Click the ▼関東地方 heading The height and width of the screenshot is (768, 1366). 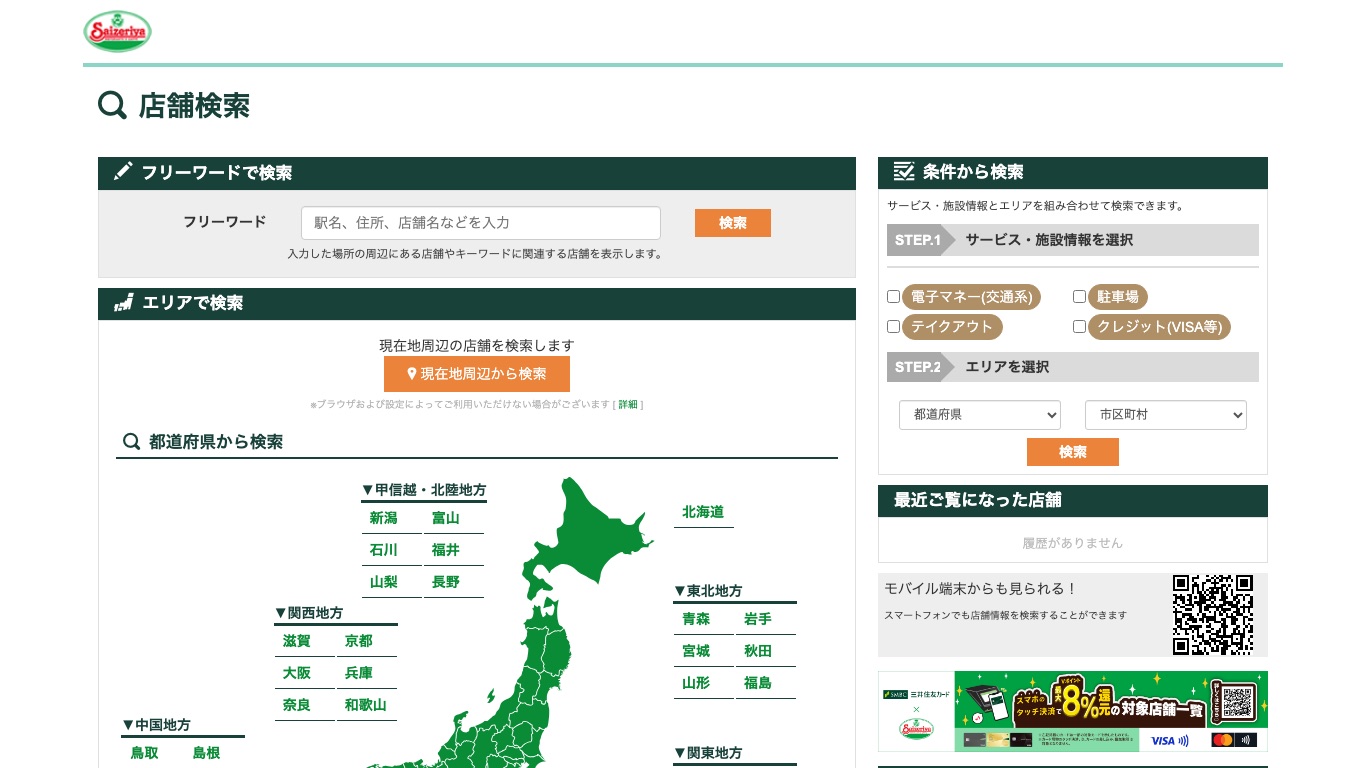click(x=708, y=753)
